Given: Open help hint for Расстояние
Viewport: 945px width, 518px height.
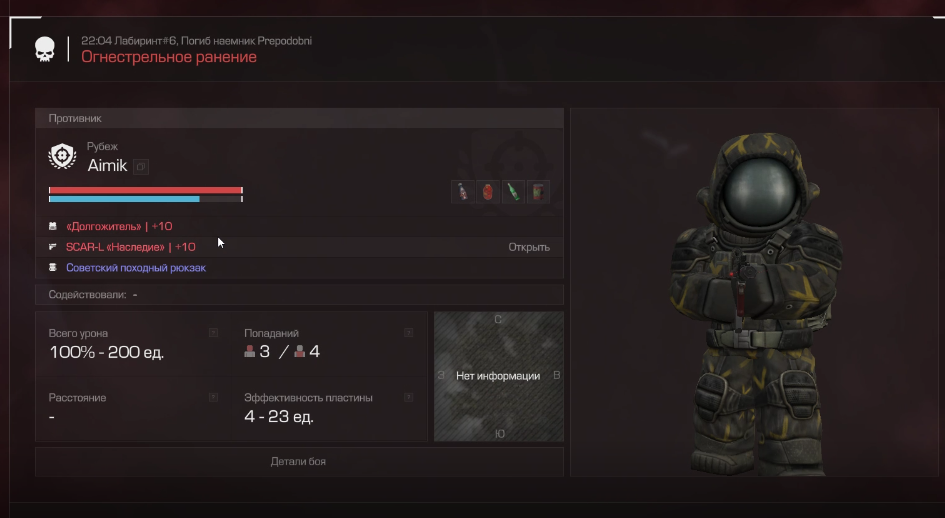Looking at the screenshot, I should tap(213, 397).
